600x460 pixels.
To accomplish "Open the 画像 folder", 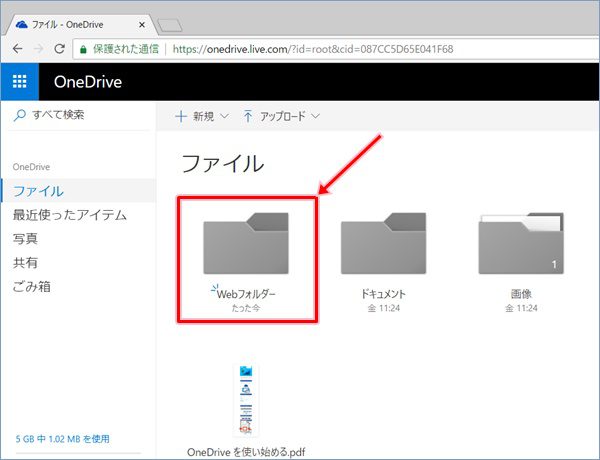I will pyautogui.click(x=521, y=247).
